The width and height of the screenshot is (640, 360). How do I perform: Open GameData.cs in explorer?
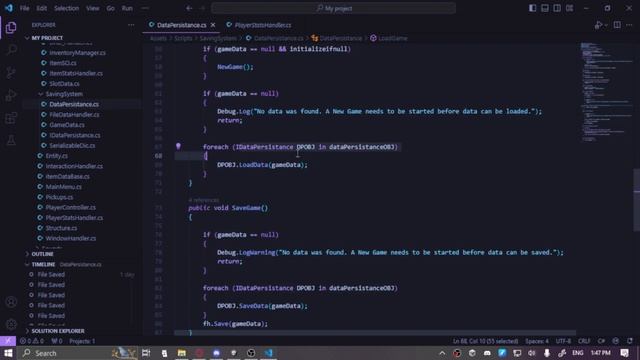pyautogui.click(x=67, y=125)
